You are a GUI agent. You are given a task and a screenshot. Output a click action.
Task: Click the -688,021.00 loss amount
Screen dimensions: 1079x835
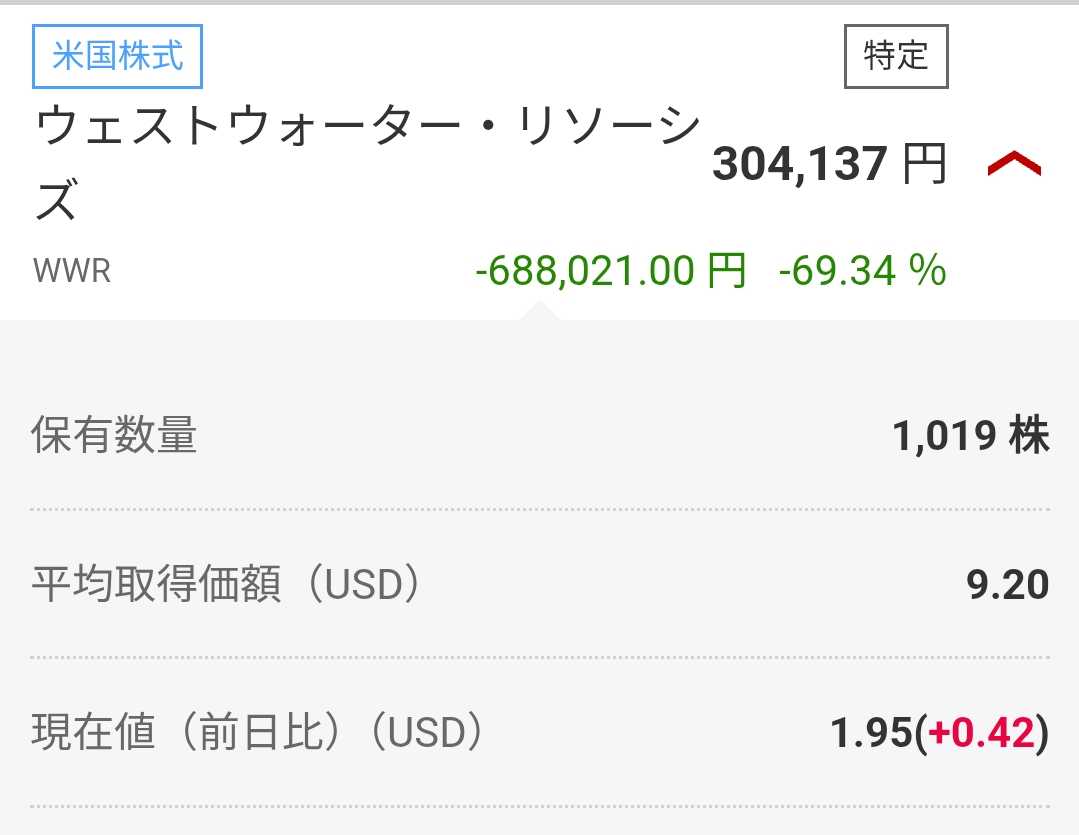585,271
